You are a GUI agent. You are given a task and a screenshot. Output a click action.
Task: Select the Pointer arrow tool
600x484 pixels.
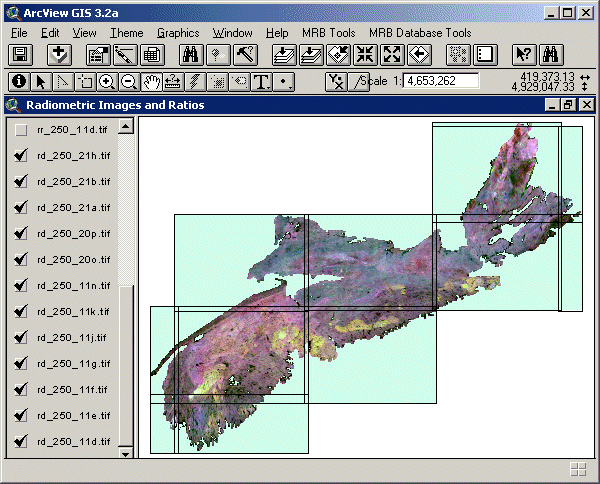click(x=41, y=81)
